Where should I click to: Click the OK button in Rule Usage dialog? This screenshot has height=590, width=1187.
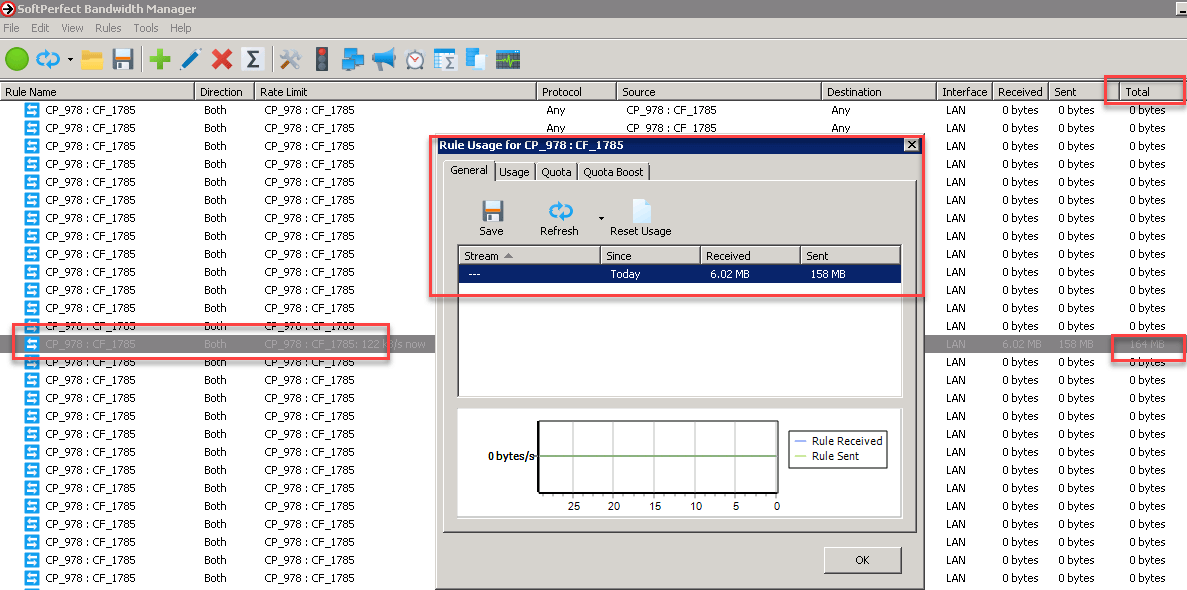[862, 560]
